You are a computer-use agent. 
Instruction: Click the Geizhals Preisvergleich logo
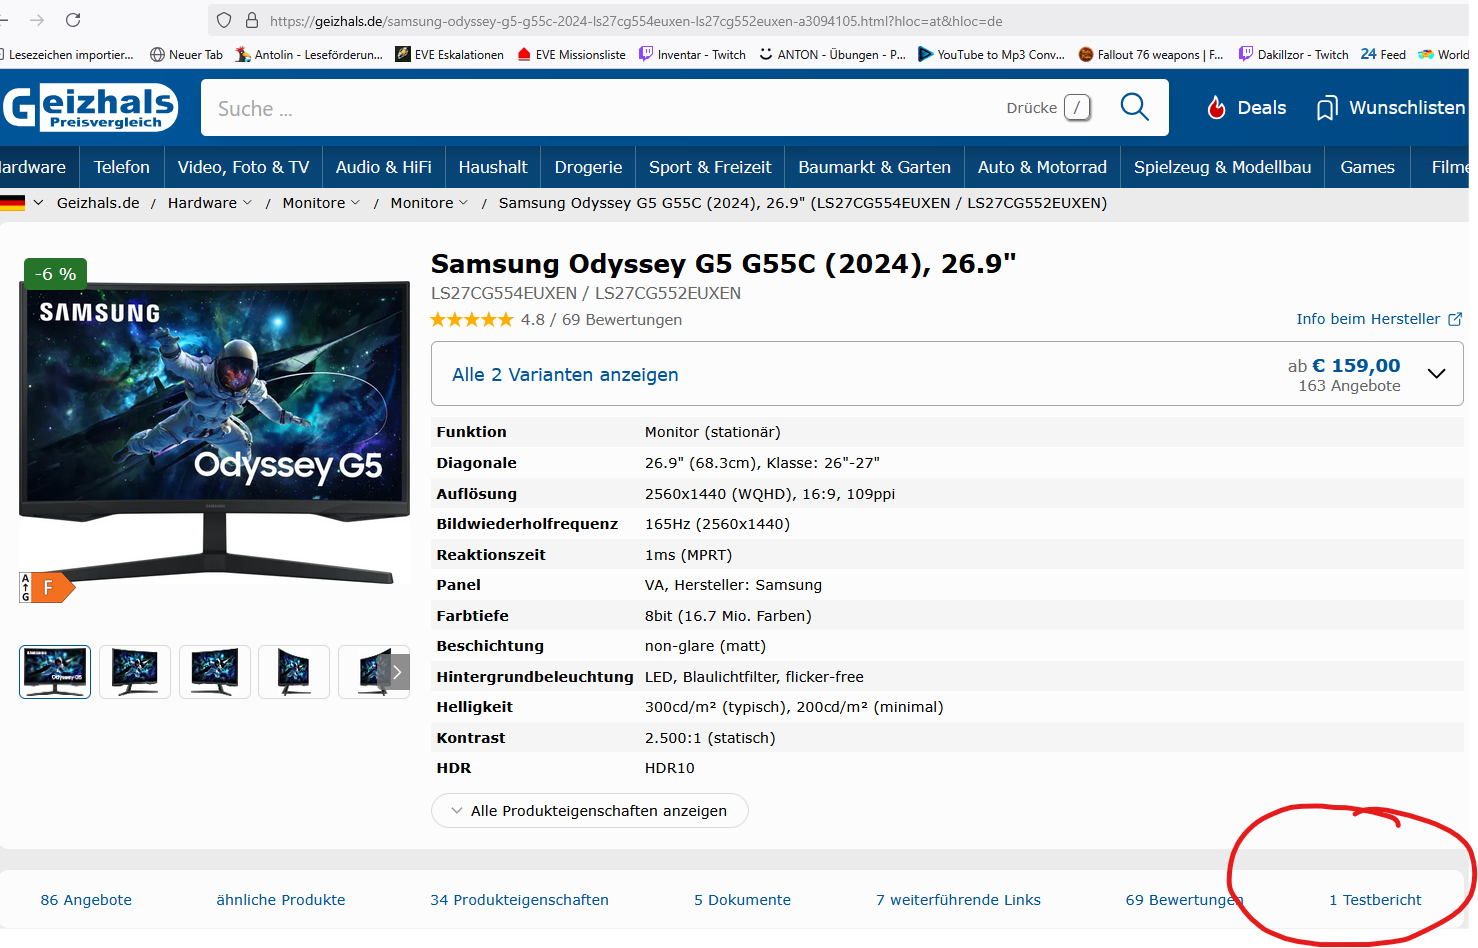(x=90, y=108)
